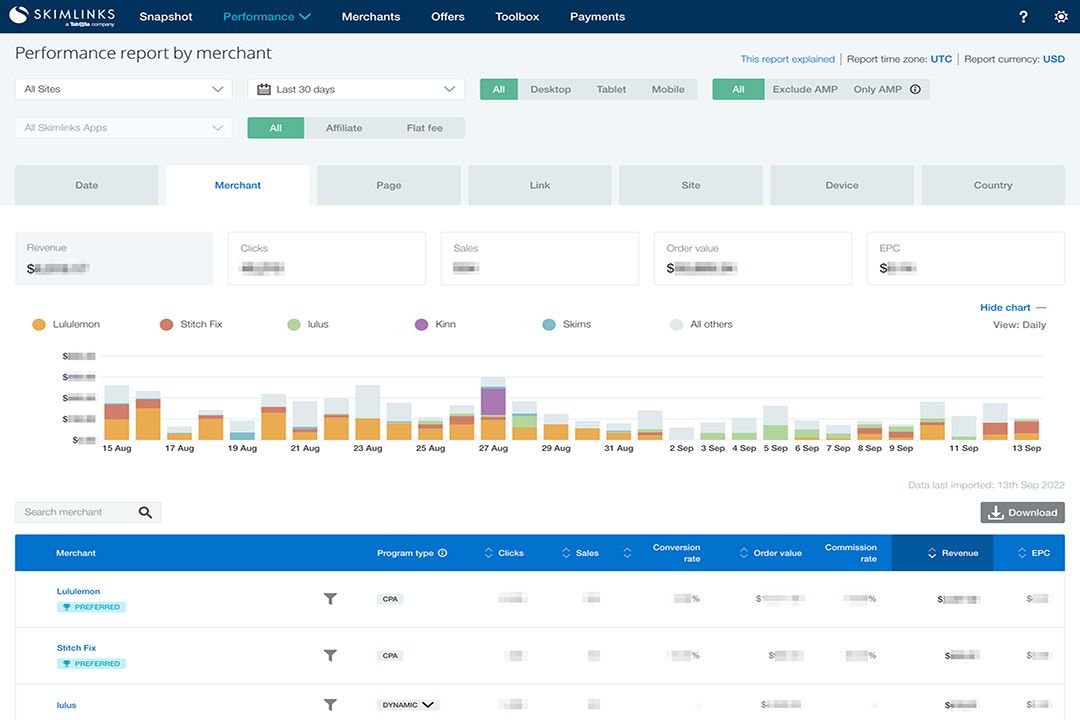Click the Hide chart link
The width and height of the screenshot is (1080, 720).
click(x=1005, y=308)
